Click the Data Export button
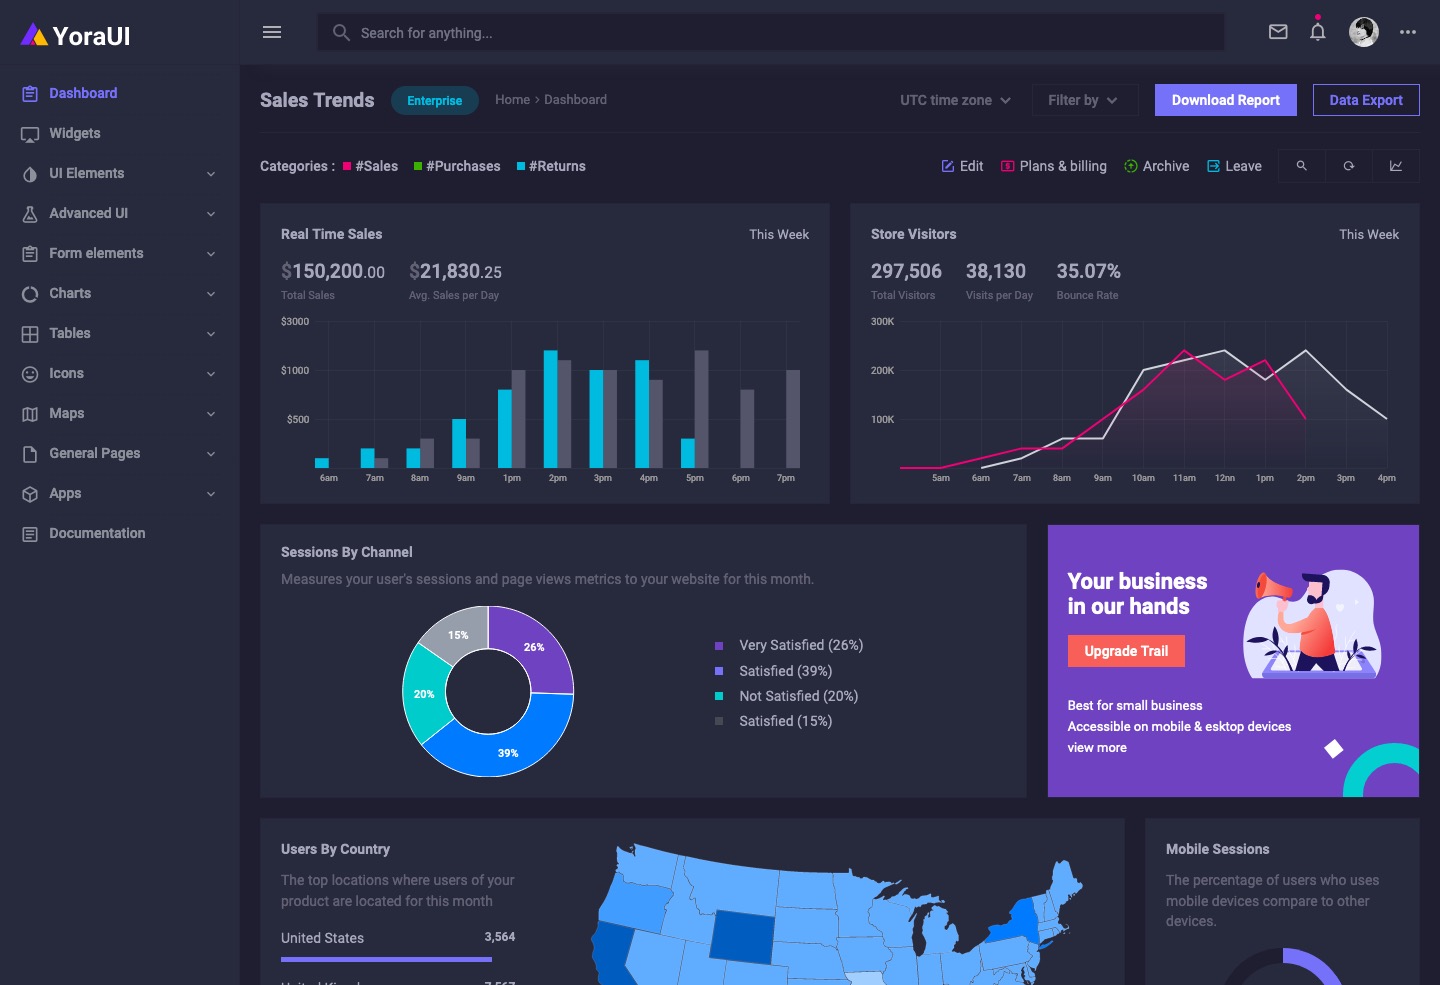The width and height of the screenshot is (1440, 985). [1366, 100]
